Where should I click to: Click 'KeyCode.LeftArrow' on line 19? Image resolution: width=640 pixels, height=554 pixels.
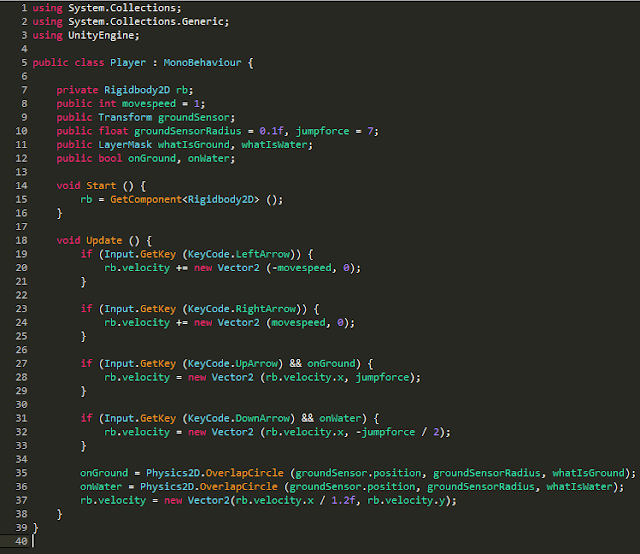(239, 254)
